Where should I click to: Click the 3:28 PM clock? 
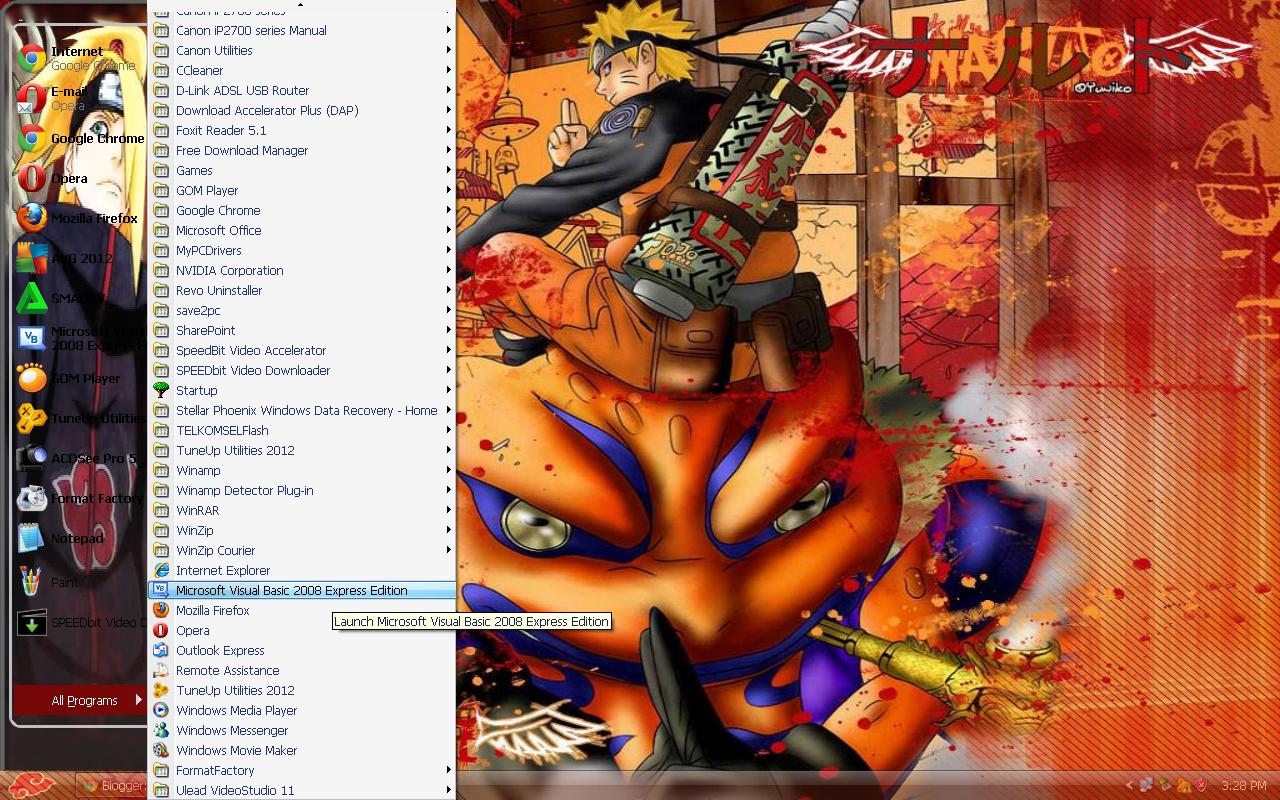tap(1243, 785)
